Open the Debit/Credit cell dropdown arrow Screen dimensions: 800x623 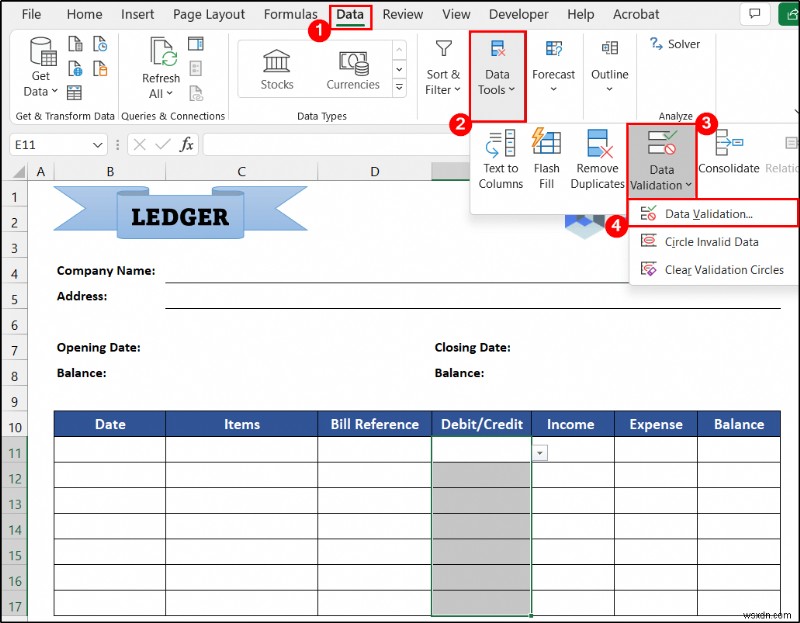(x=539, y=452)
